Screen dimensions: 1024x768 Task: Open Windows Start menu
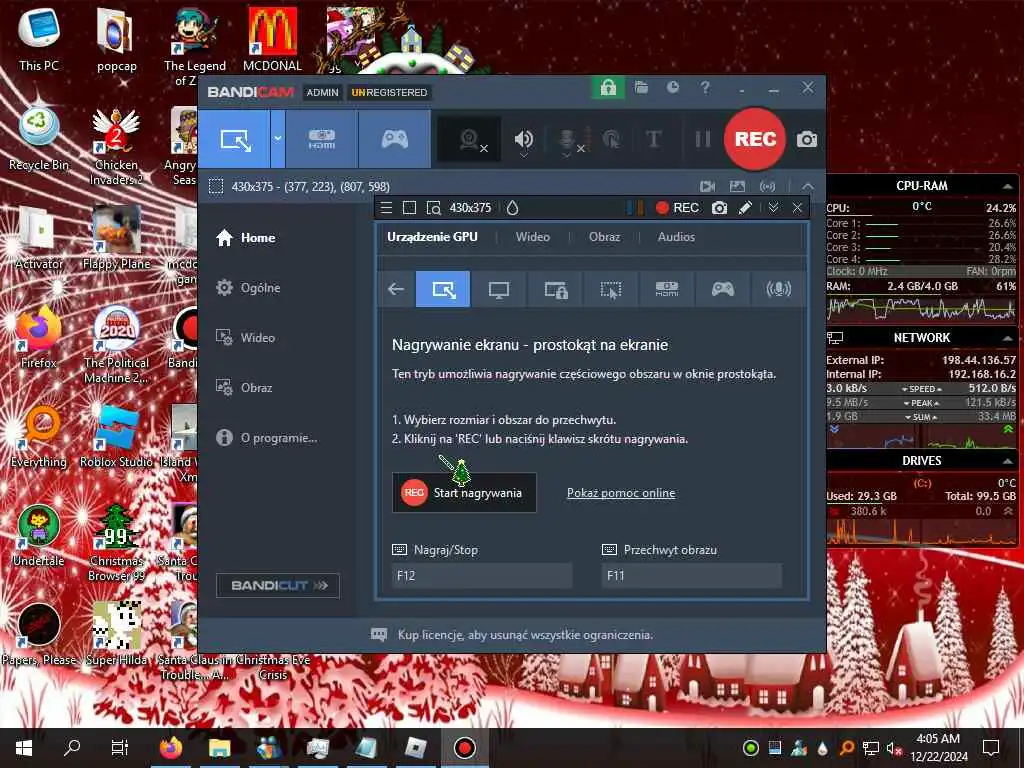coord(24,748)
